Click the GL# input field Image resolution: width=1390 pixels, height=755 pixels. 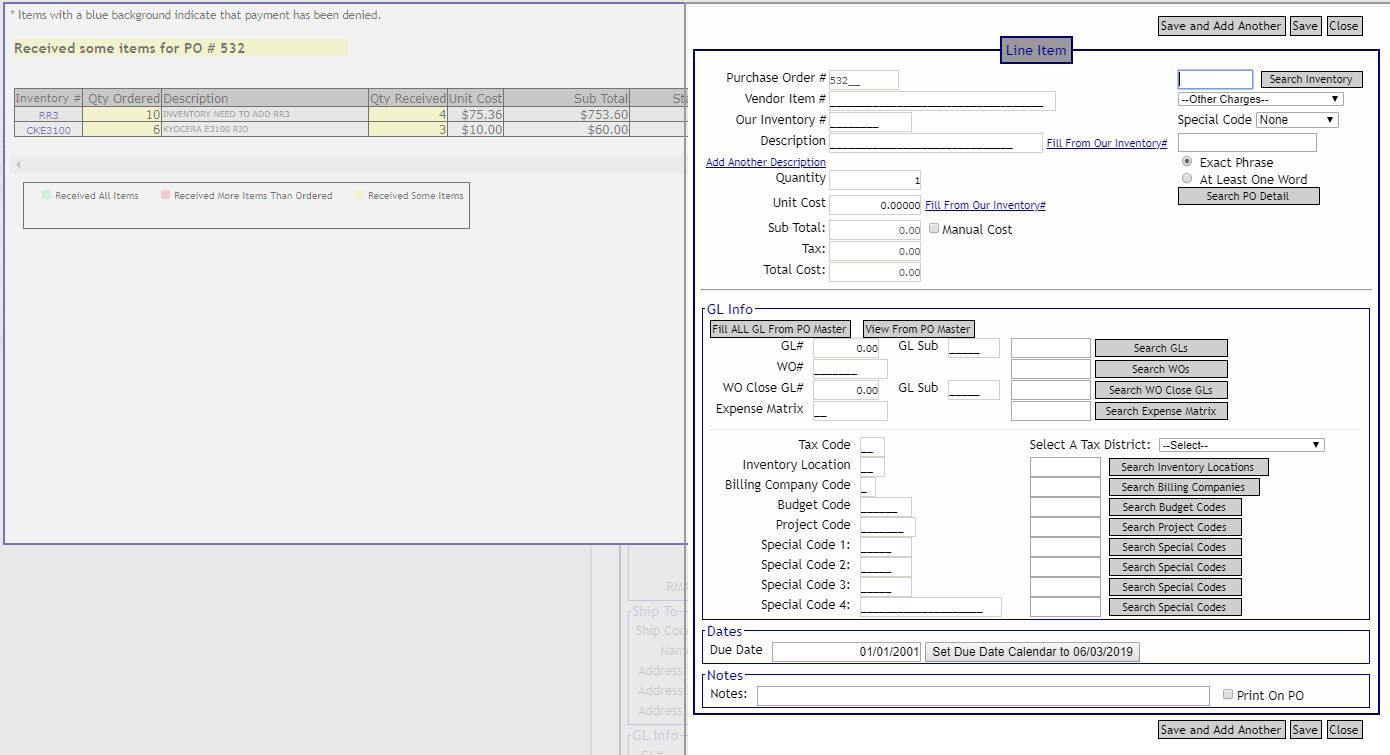coord(846,348)
